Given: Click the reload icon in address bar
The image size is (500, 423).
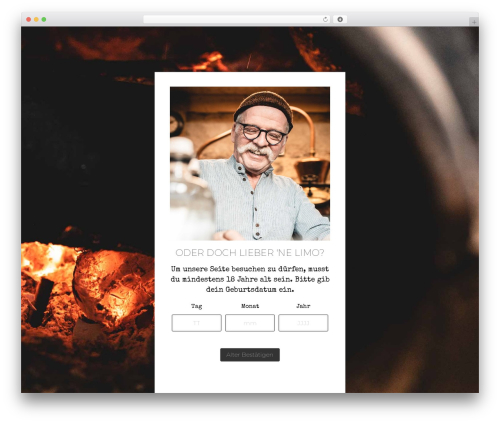Looking at the screenshot, I should pos(325,19).
